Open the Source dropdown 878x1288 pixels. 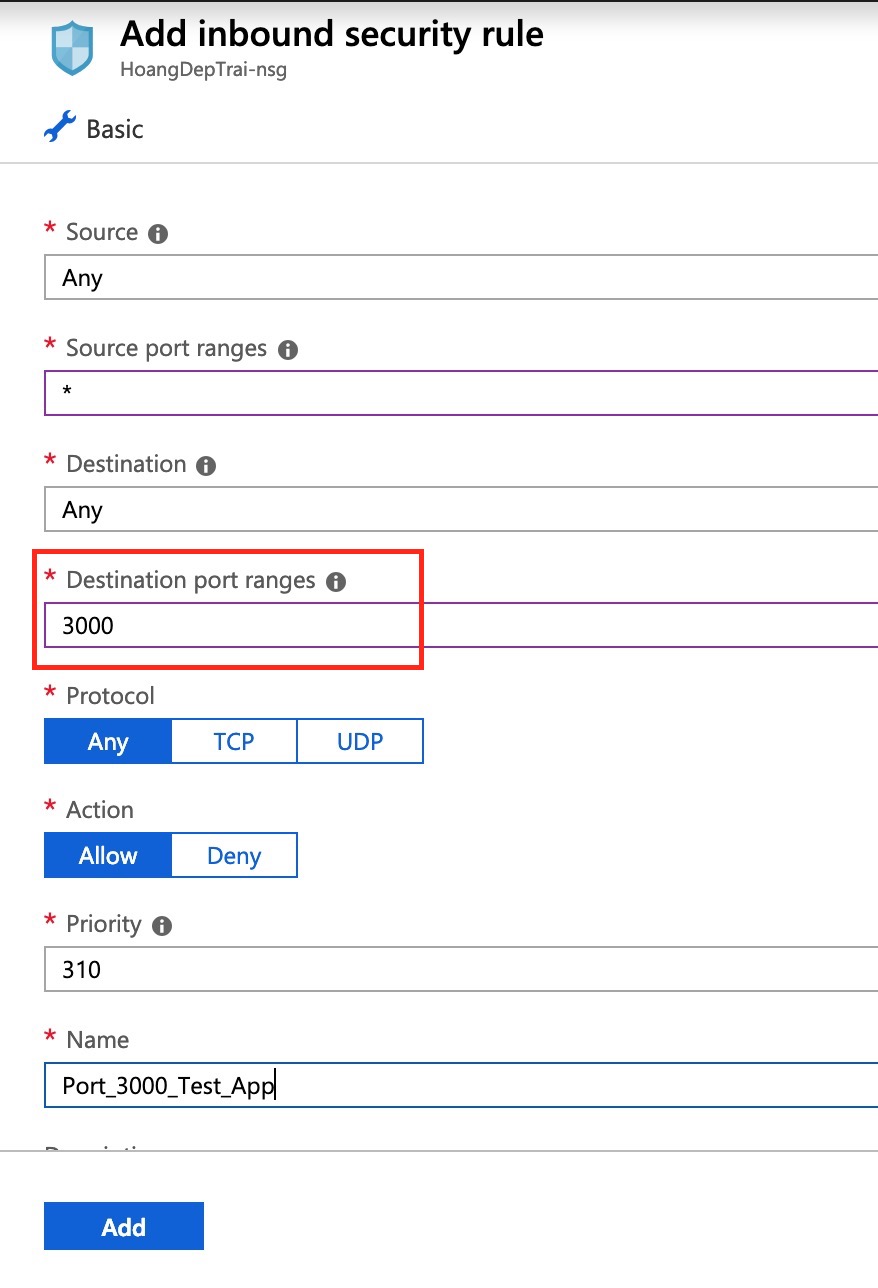pos(460,278)
